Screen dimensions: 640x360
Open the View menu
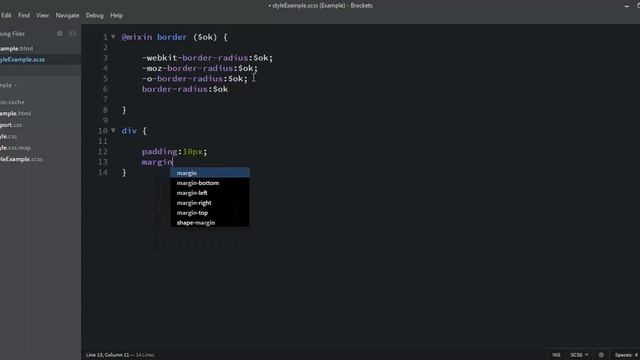coord(42,16)
